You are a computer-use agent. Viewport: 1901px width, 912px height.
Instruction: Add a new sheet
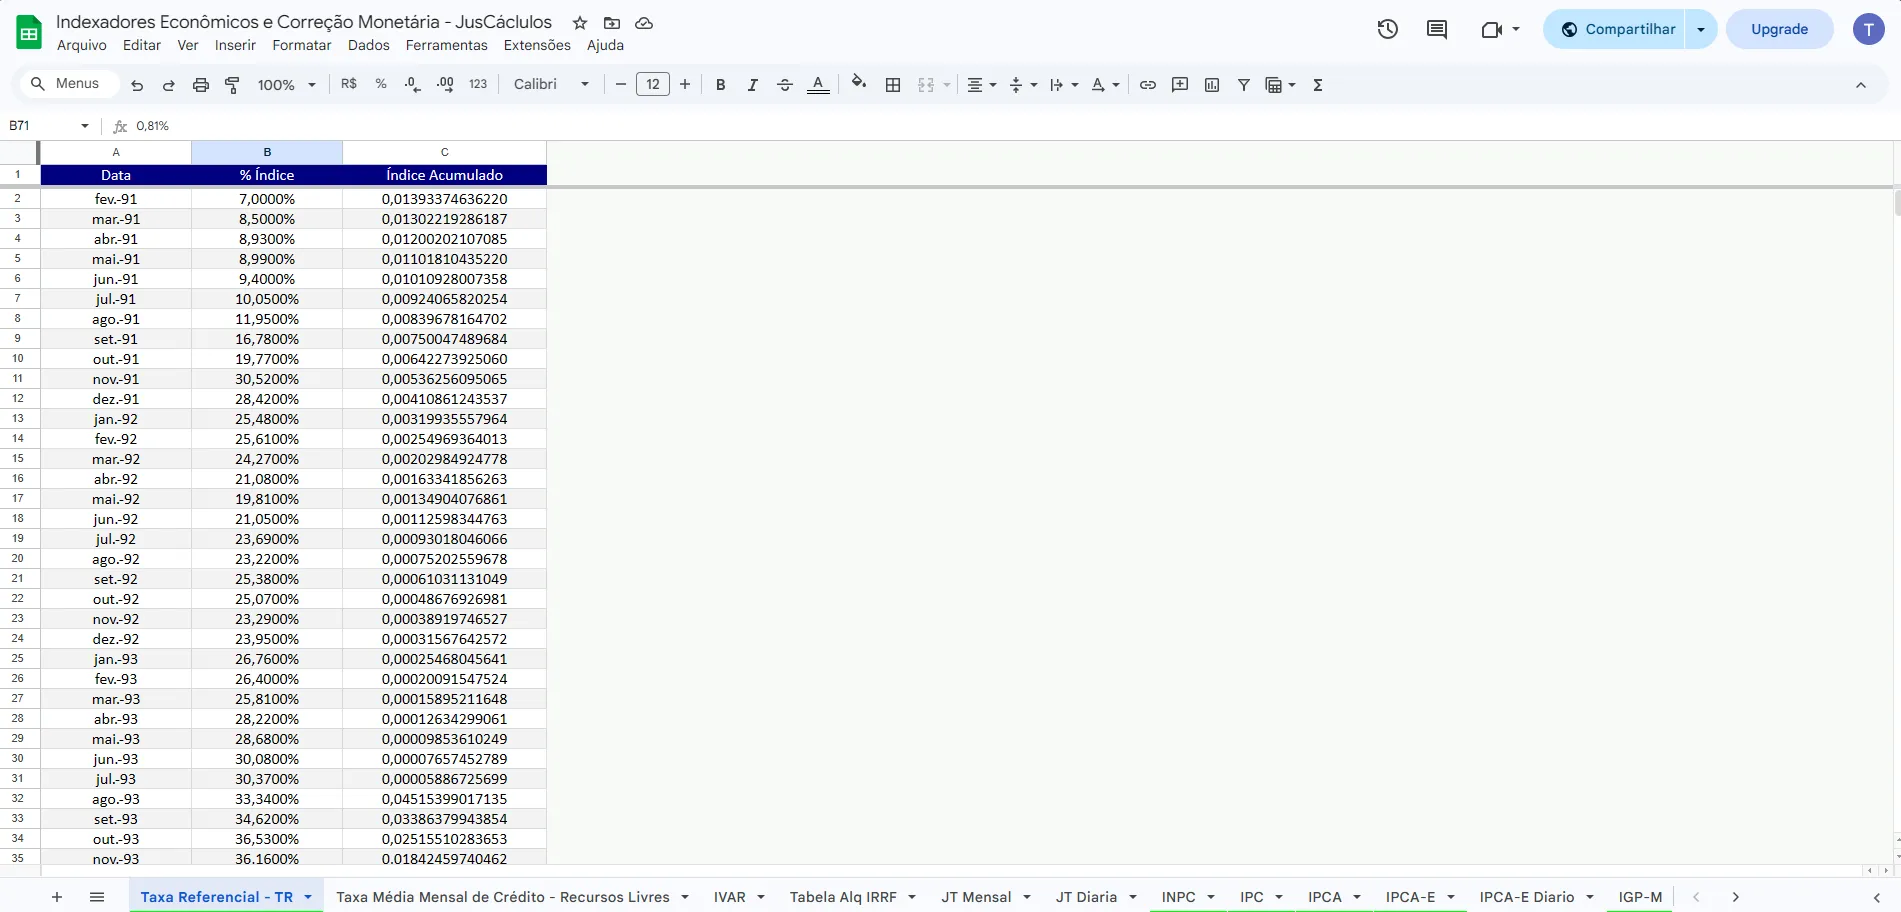pyautogui.click(x=57, y=897)
